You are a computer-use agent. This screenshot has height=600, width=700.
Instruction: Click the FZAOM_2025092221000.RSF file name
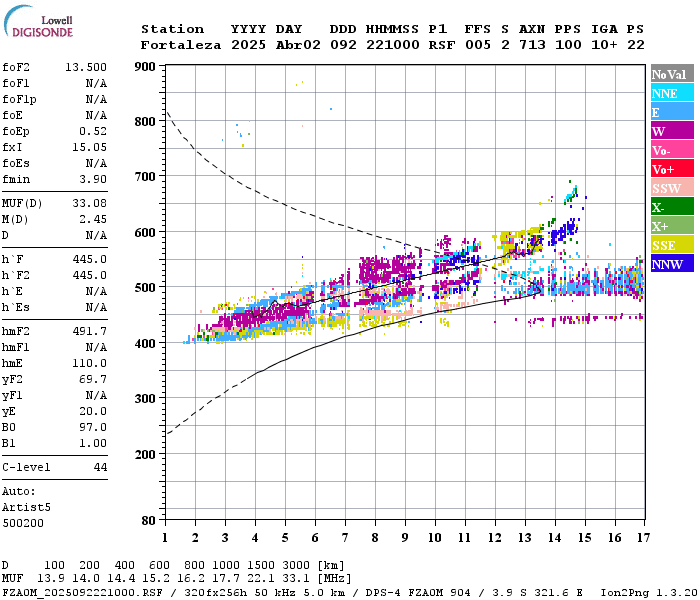tap(82, 592)
